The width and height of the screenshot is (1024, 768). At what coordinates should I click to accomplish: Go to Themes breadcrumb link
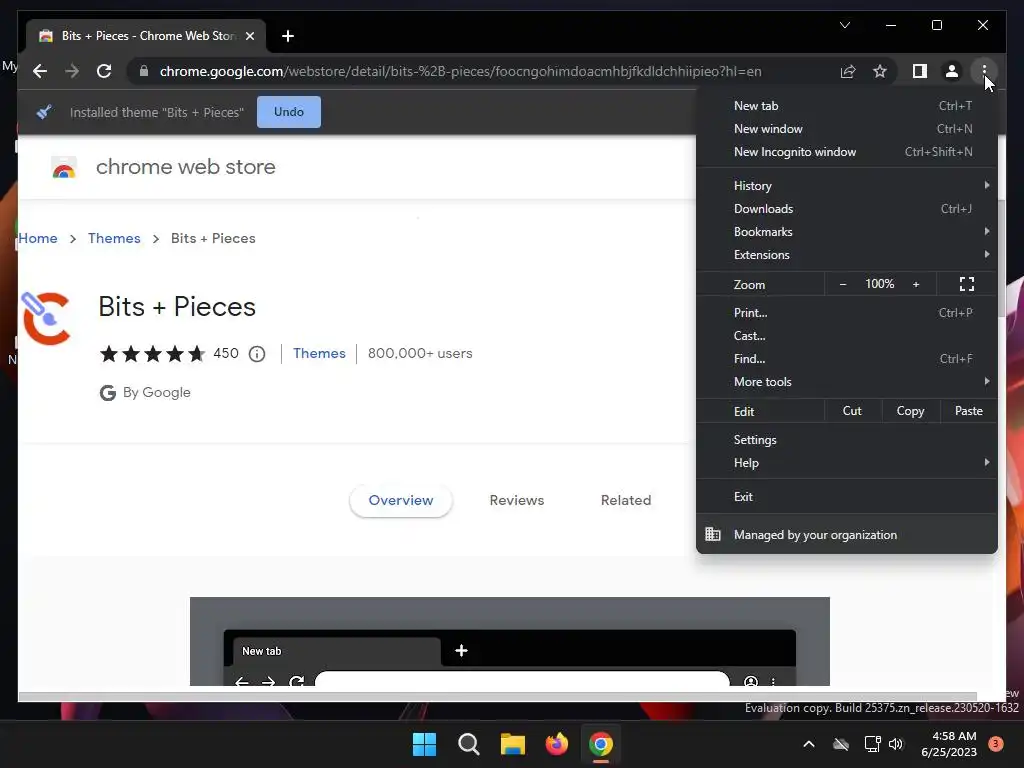(x=114, y=238)
